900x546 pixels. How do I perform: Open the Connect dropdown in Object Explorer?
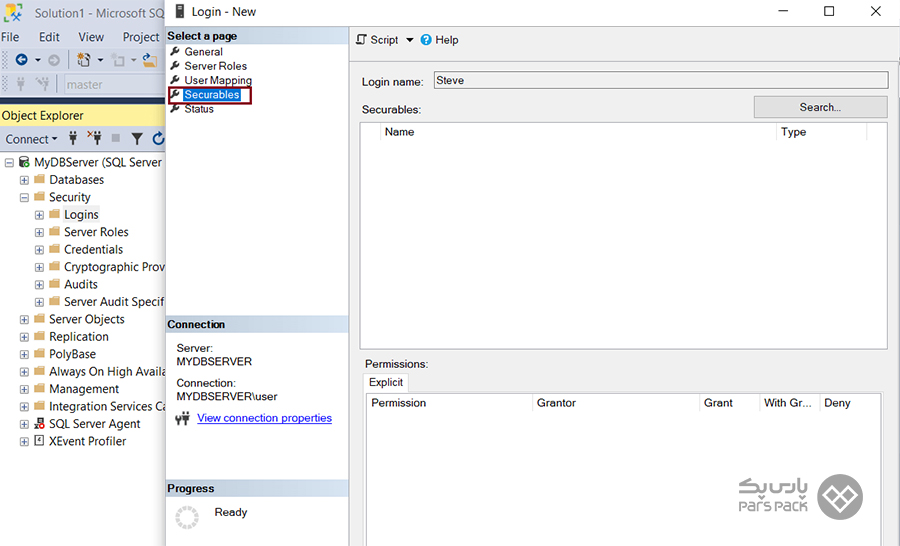(x=32, y=139)
